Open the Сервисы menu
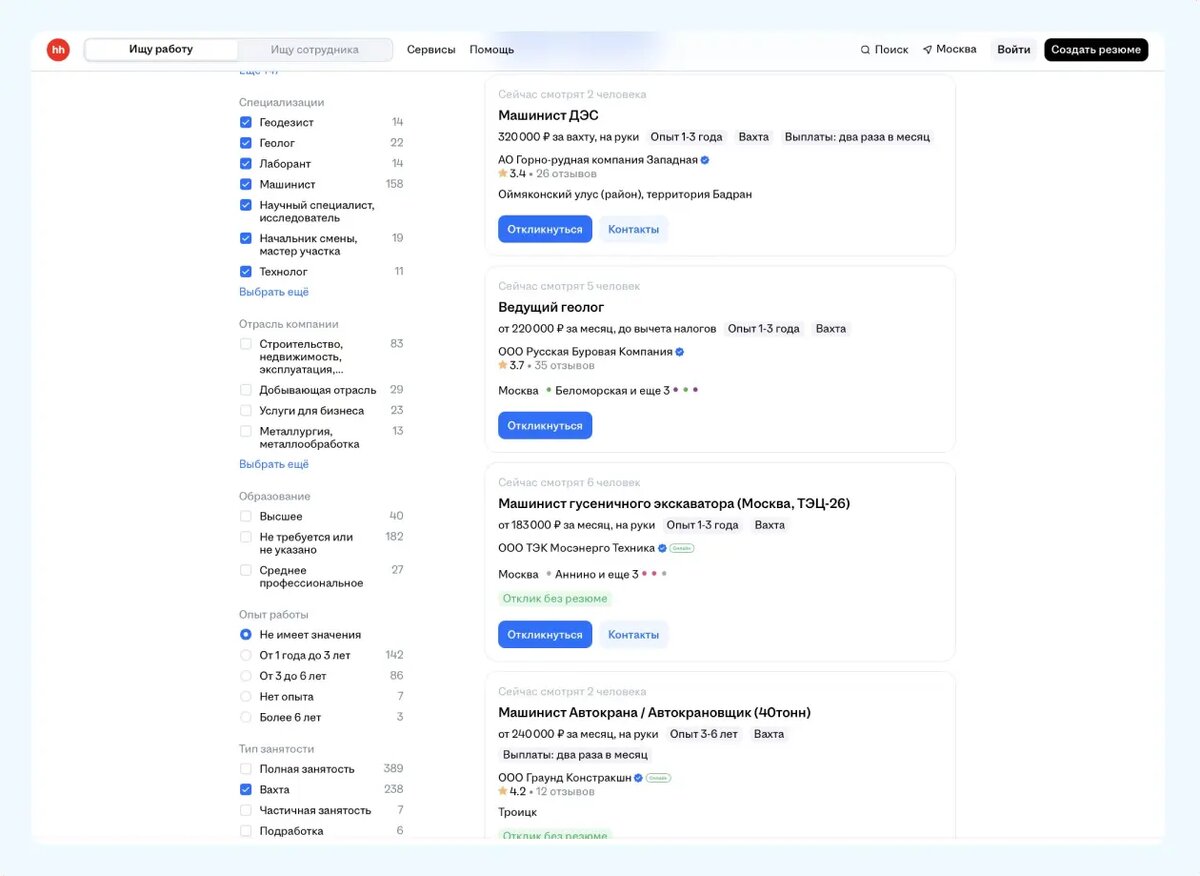1200x876 pixels. tap(431, 49)
